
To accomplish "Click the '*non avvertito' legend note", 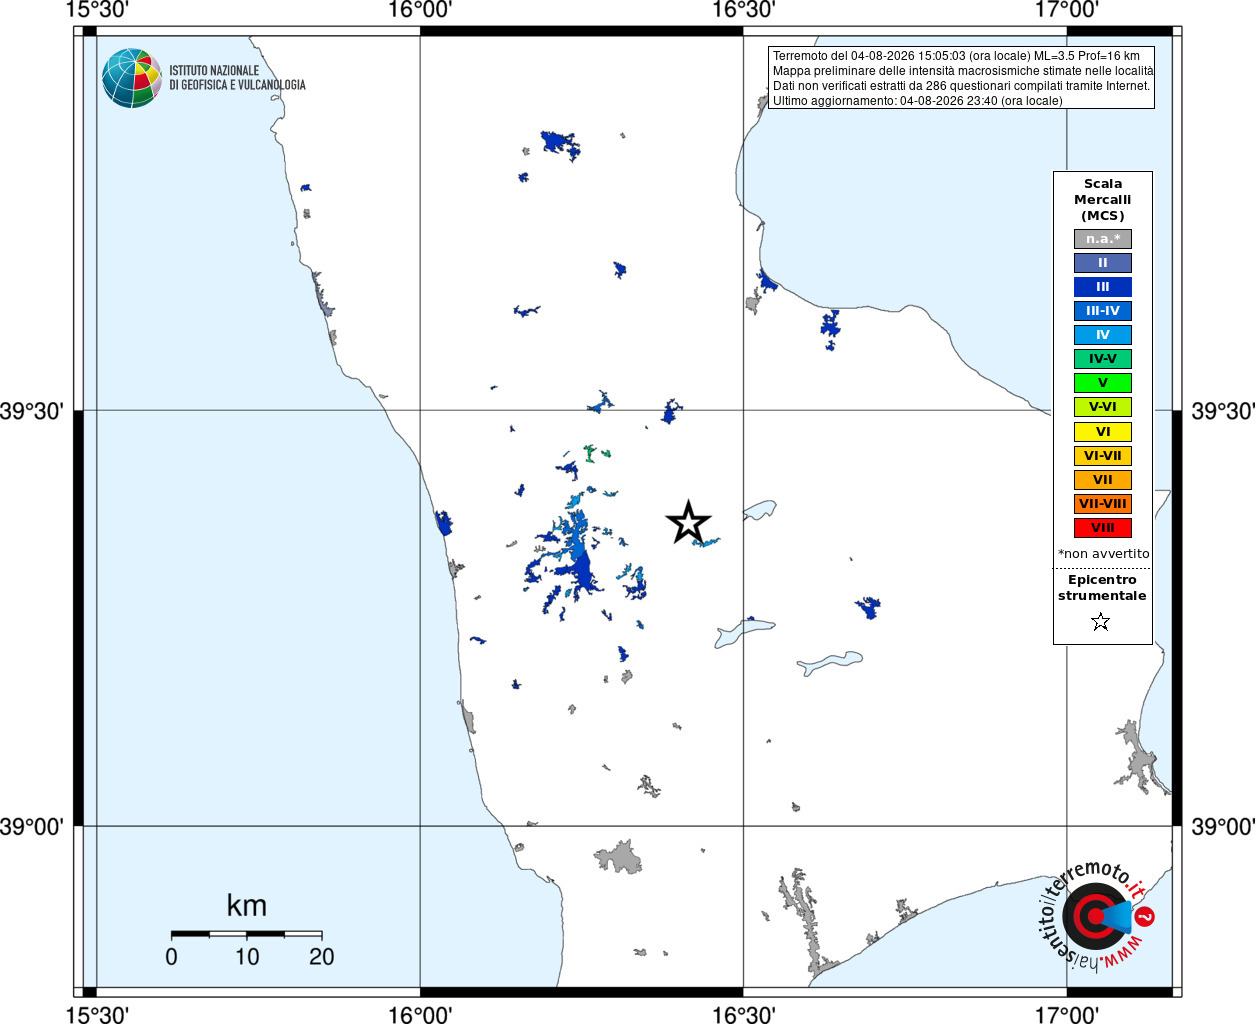I will coord(1104,554).
